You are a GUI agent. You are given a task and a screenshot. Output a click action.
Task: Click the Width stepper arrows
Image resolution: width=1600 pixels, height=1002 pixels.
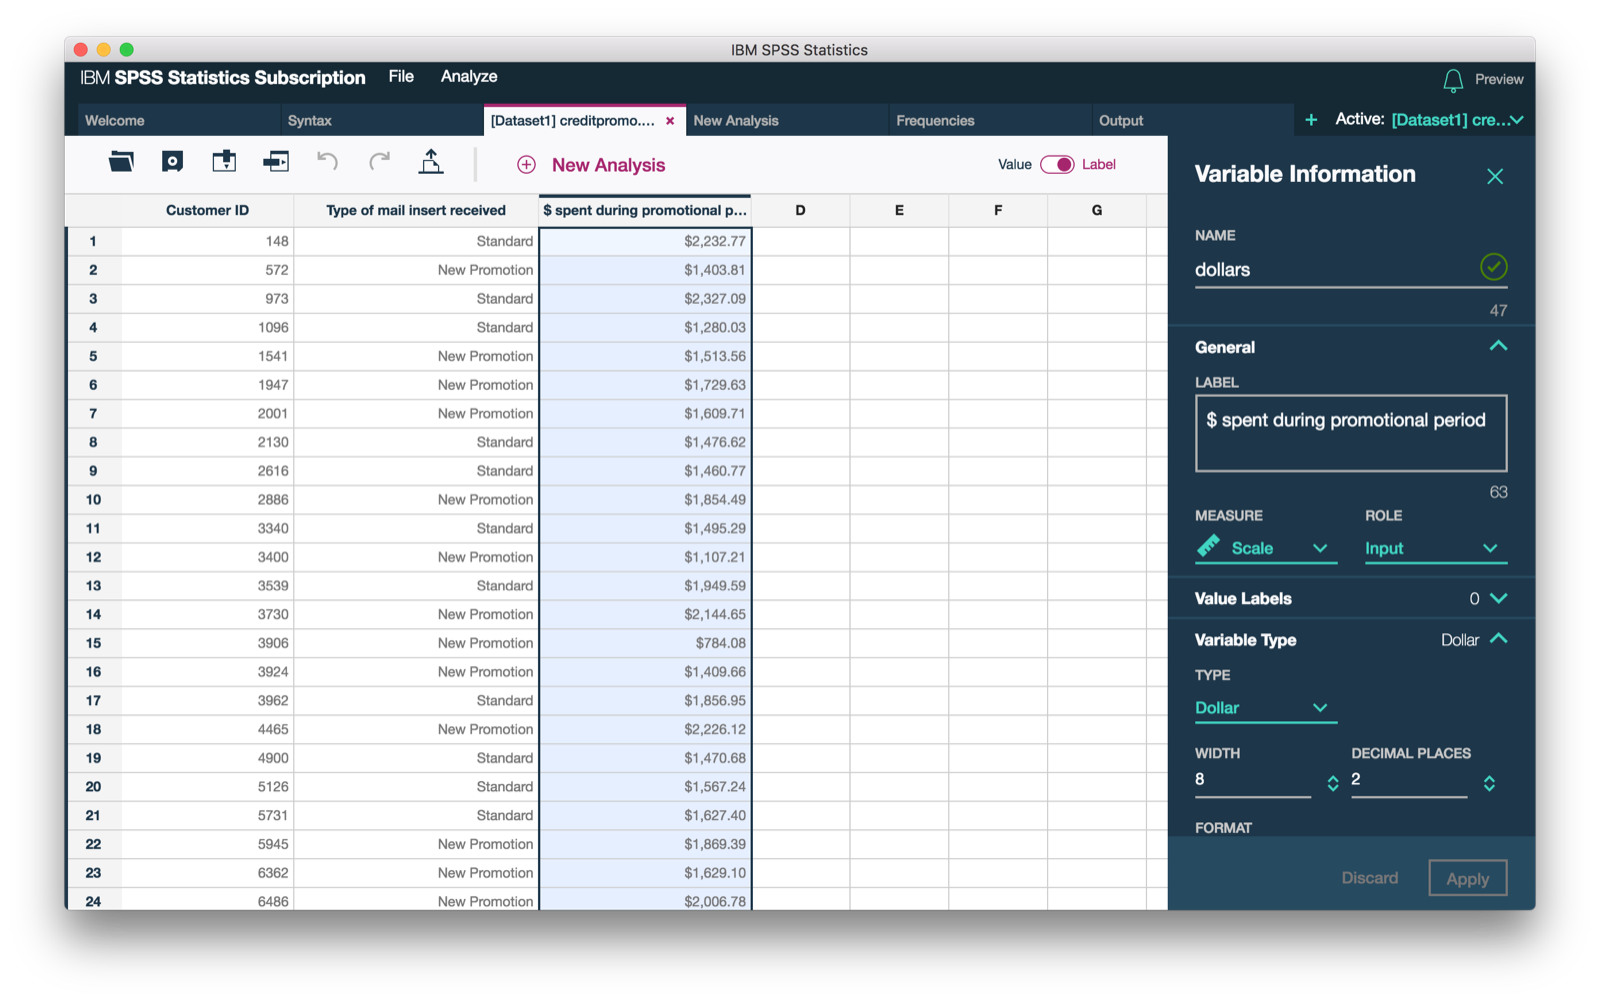tap(1332, 783)
